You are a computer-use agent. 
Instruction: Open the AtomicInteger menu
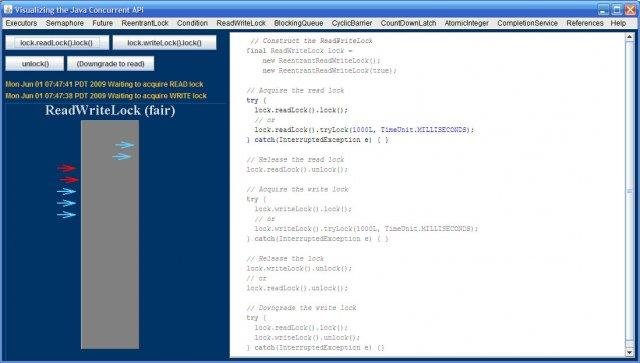467,23
